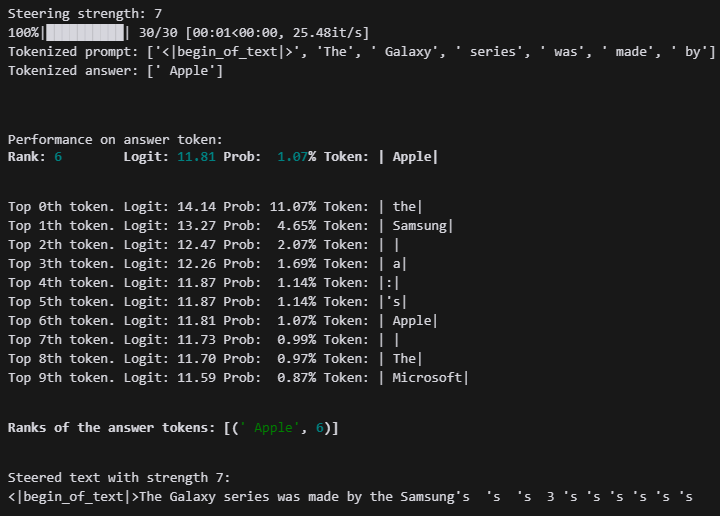Click the 30/30 progress bar

[85, 33]
